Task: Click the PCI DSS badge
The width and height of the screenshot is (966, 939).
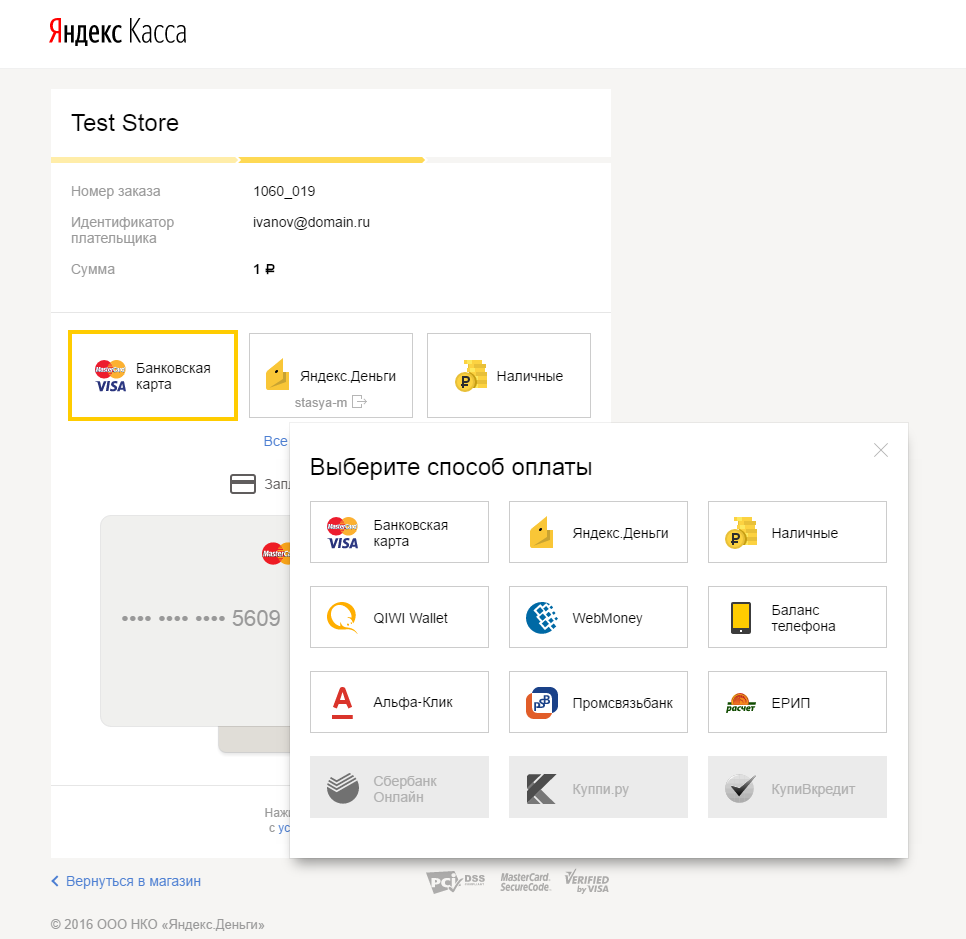Action: point(455,882)
